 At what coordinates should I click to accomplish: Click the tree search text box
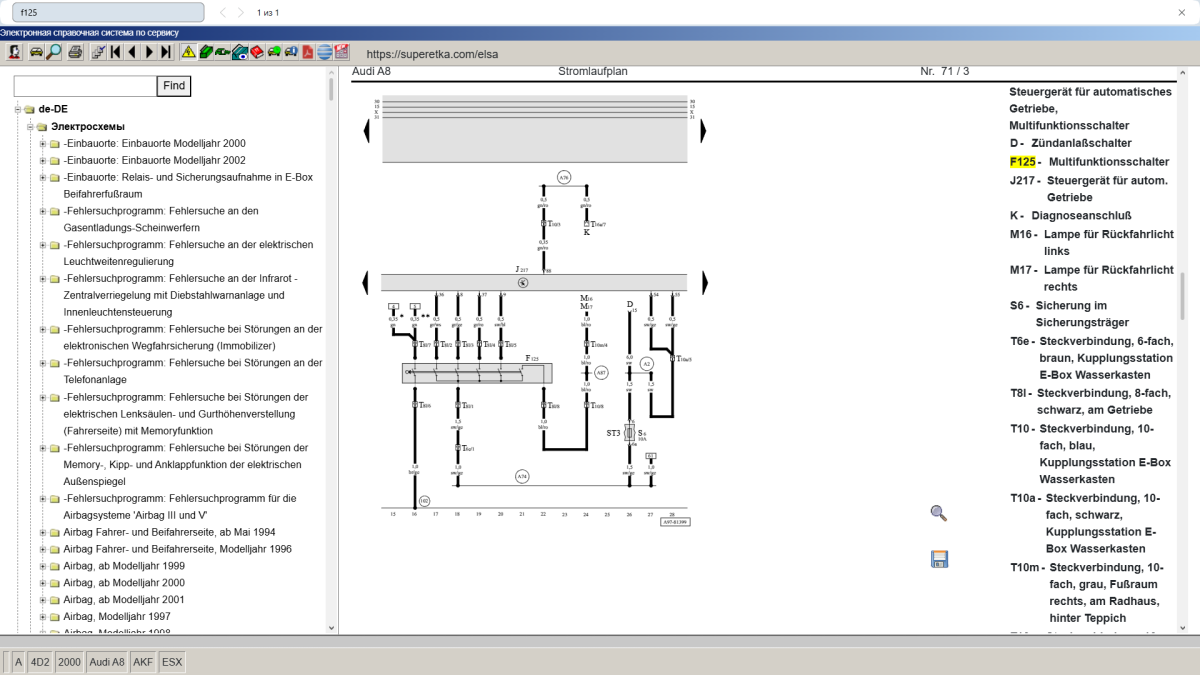click(x=85, y=86)
